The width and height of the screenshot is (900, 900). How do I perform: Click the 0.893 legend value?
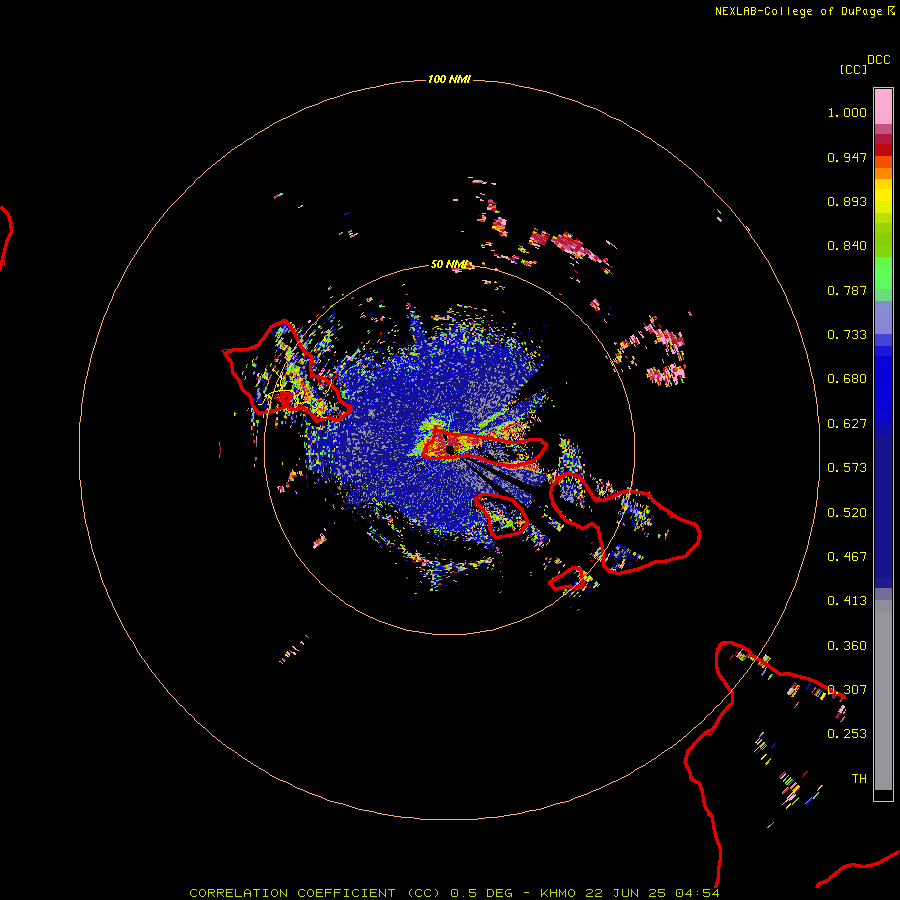(x=847, y=201)
